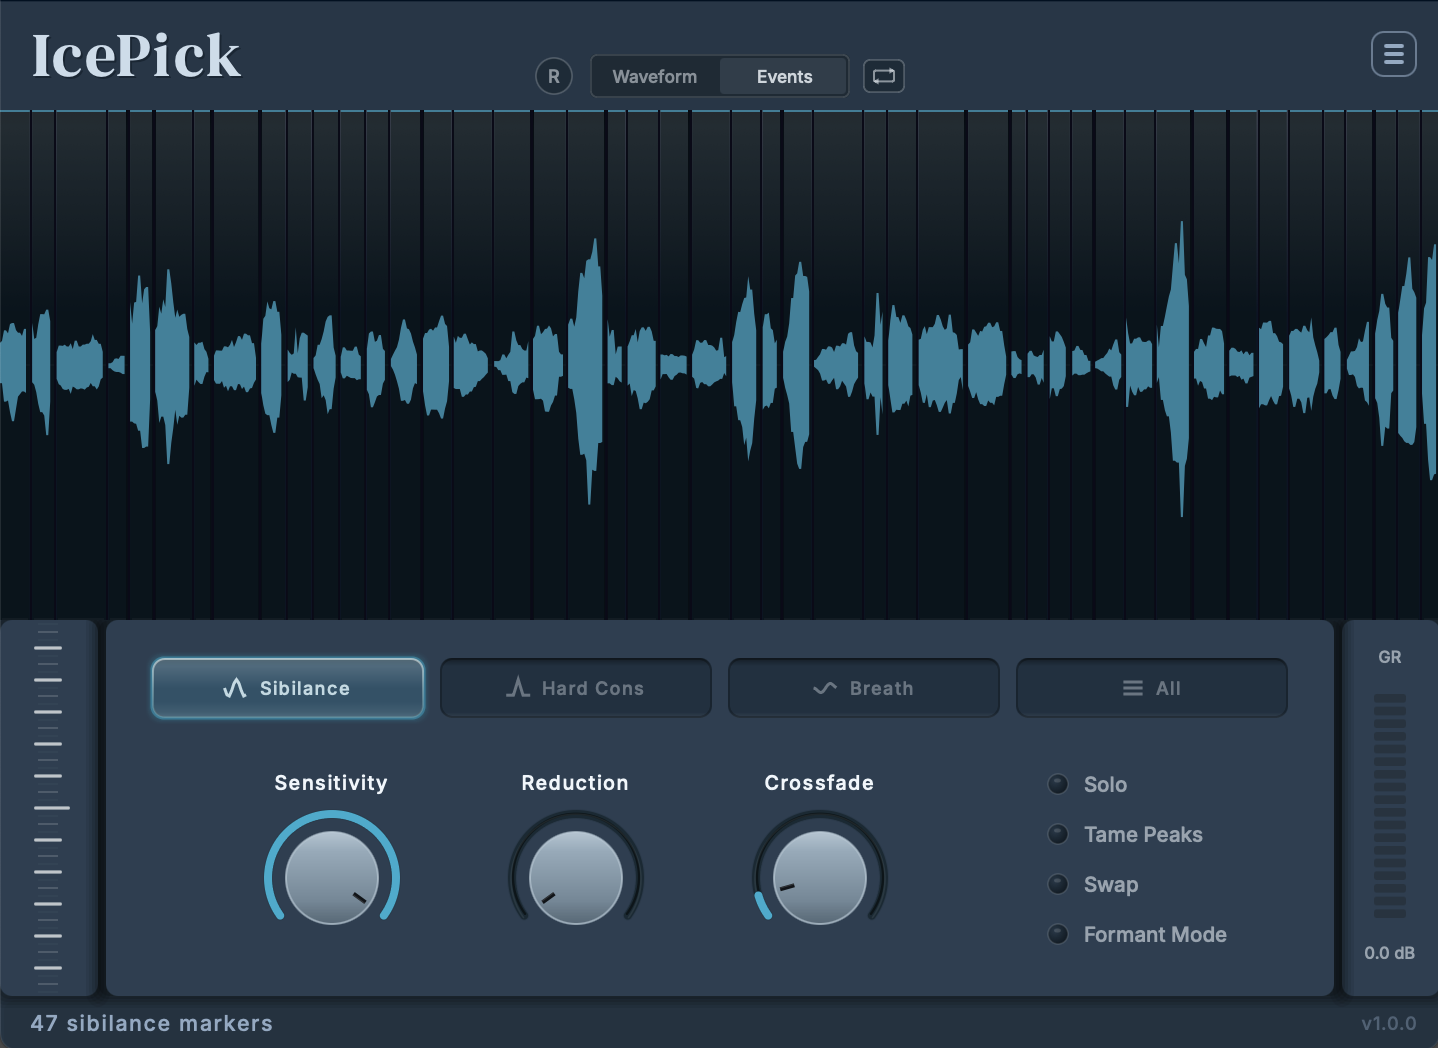This screenshot has width=1438, height=1048.
Task: Click the Crossfade knob
Action: (820, 877)
